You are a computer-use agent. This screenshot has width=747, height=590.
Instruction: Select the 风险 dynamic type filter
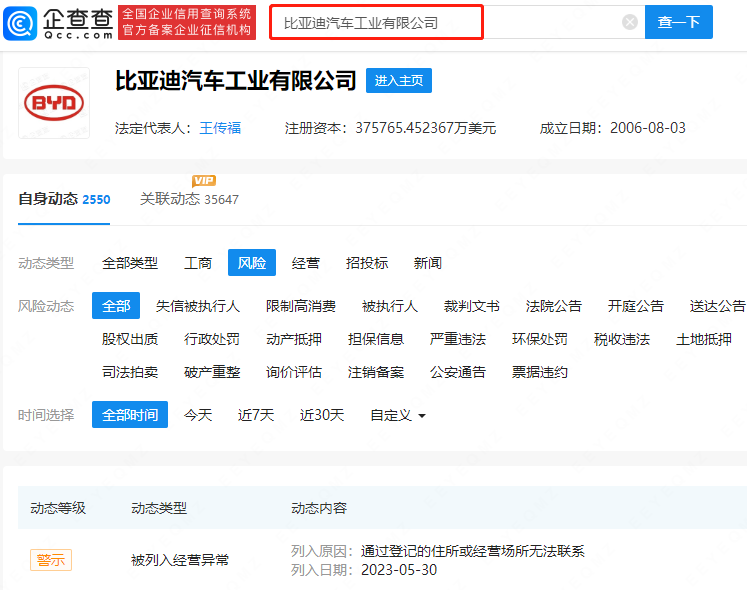[x=252, y=263]
